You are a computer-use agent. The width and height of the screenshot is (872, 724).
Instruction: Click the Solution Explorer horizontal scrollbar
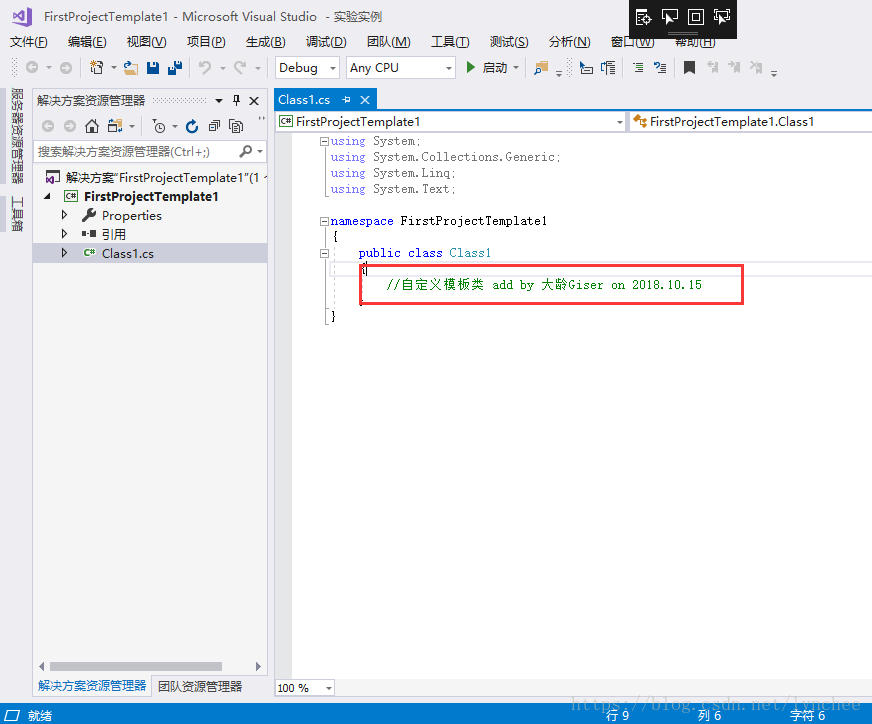136,666
